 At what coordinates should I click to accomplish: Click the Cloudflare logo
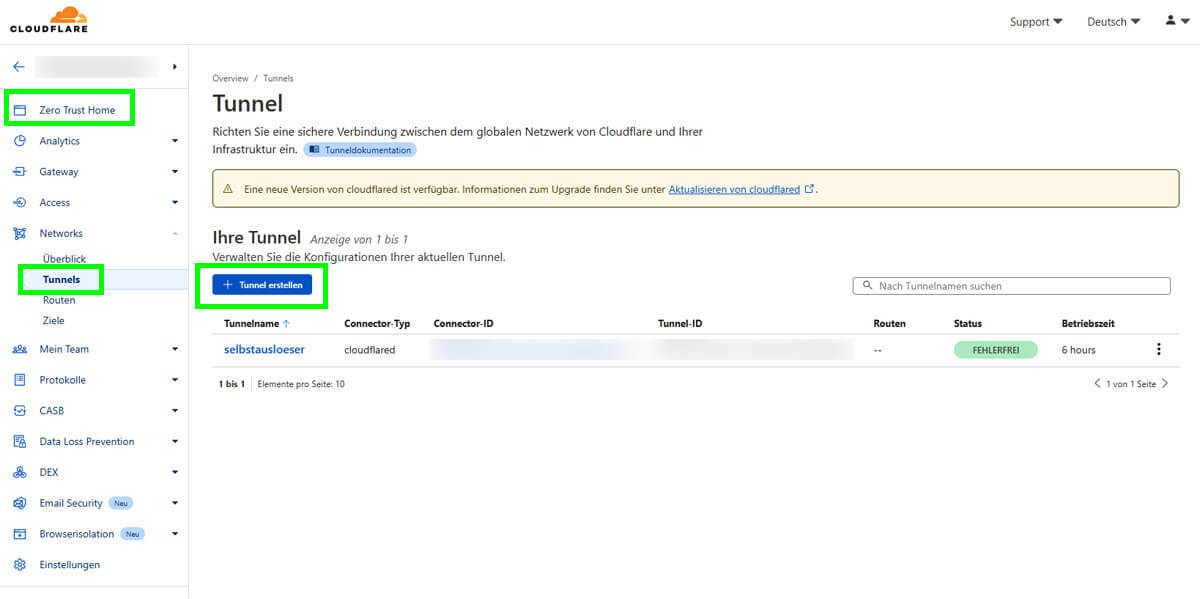[x=49, y=19]
